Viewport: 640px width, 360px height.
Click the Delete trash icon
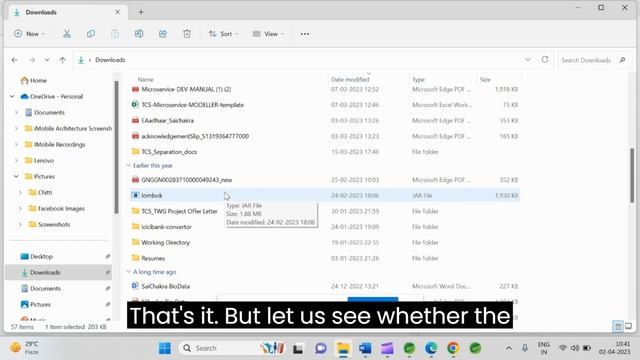point(187,34)
